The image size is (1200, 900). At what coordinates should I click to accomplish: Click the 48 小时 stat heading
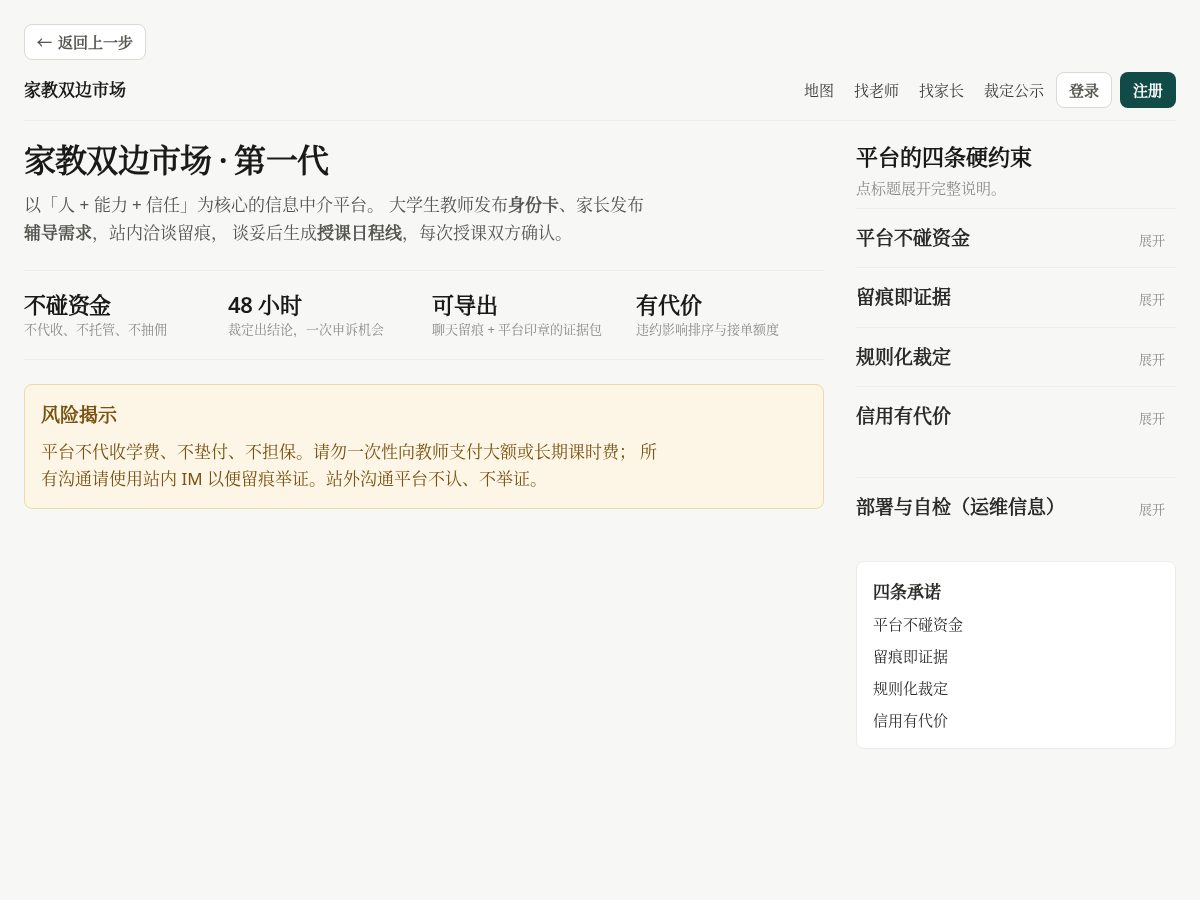264,305
